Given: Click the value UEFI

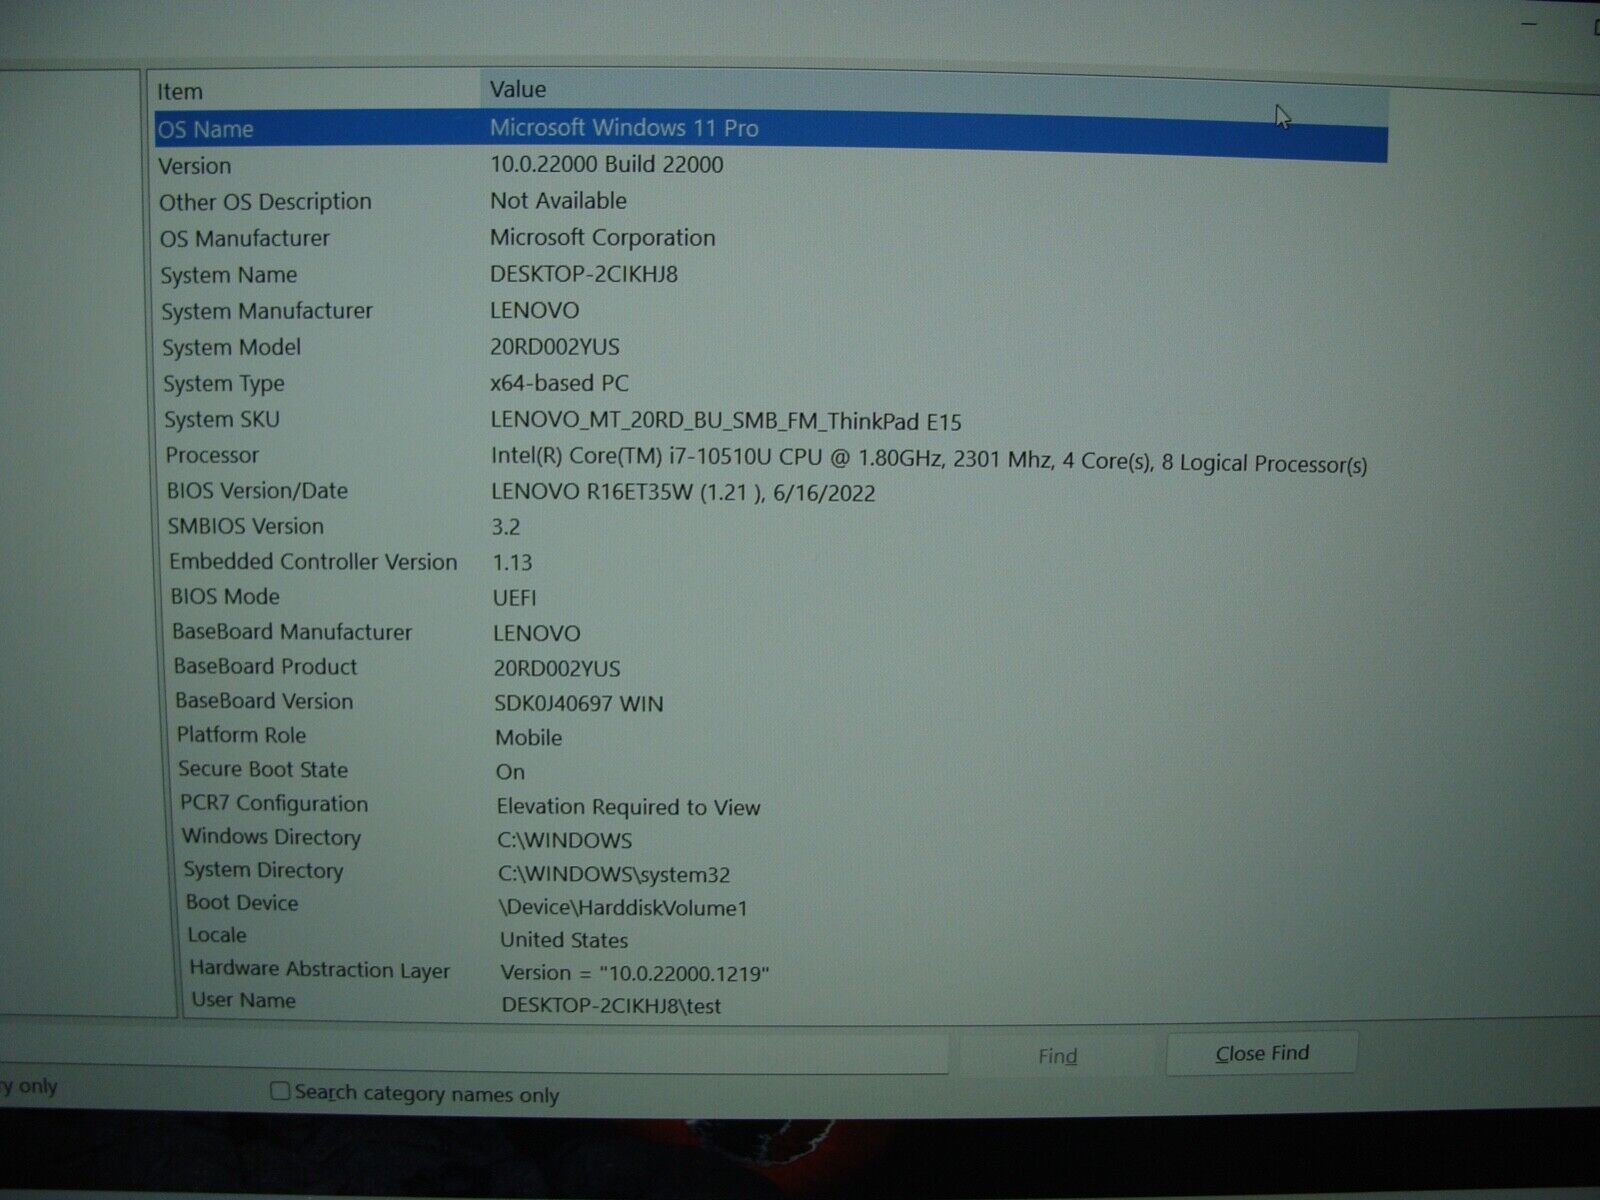Looking at the screenshot, I should (x=514, y=598).
